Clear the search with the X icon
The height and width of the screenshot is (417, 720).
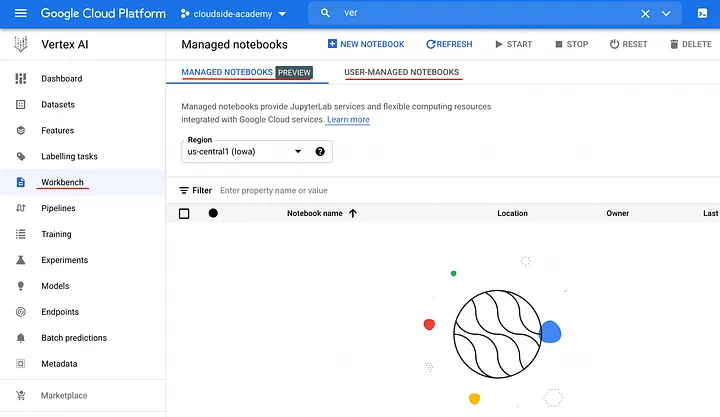pyautogui.click(x=645, y=14)
